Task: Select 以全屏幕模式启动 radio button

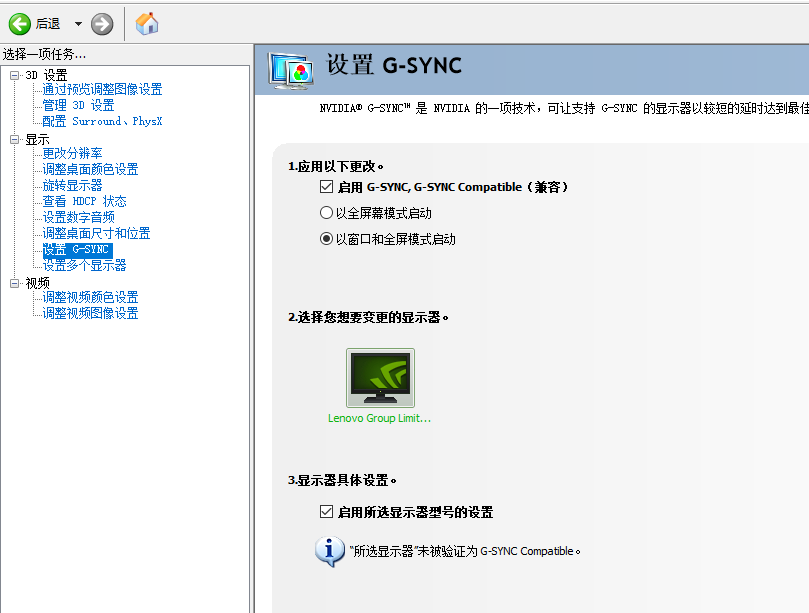Action: pos(326,213)
